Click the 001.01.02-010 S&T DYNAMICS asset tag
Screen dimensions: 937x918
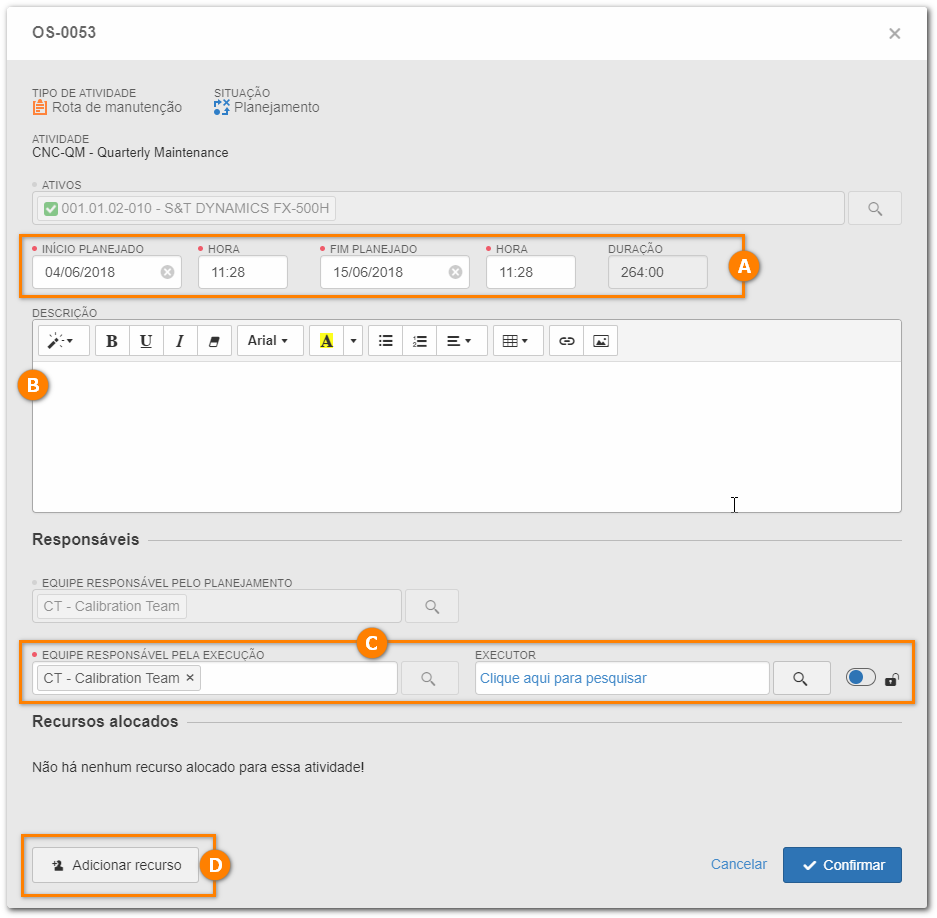186,209
